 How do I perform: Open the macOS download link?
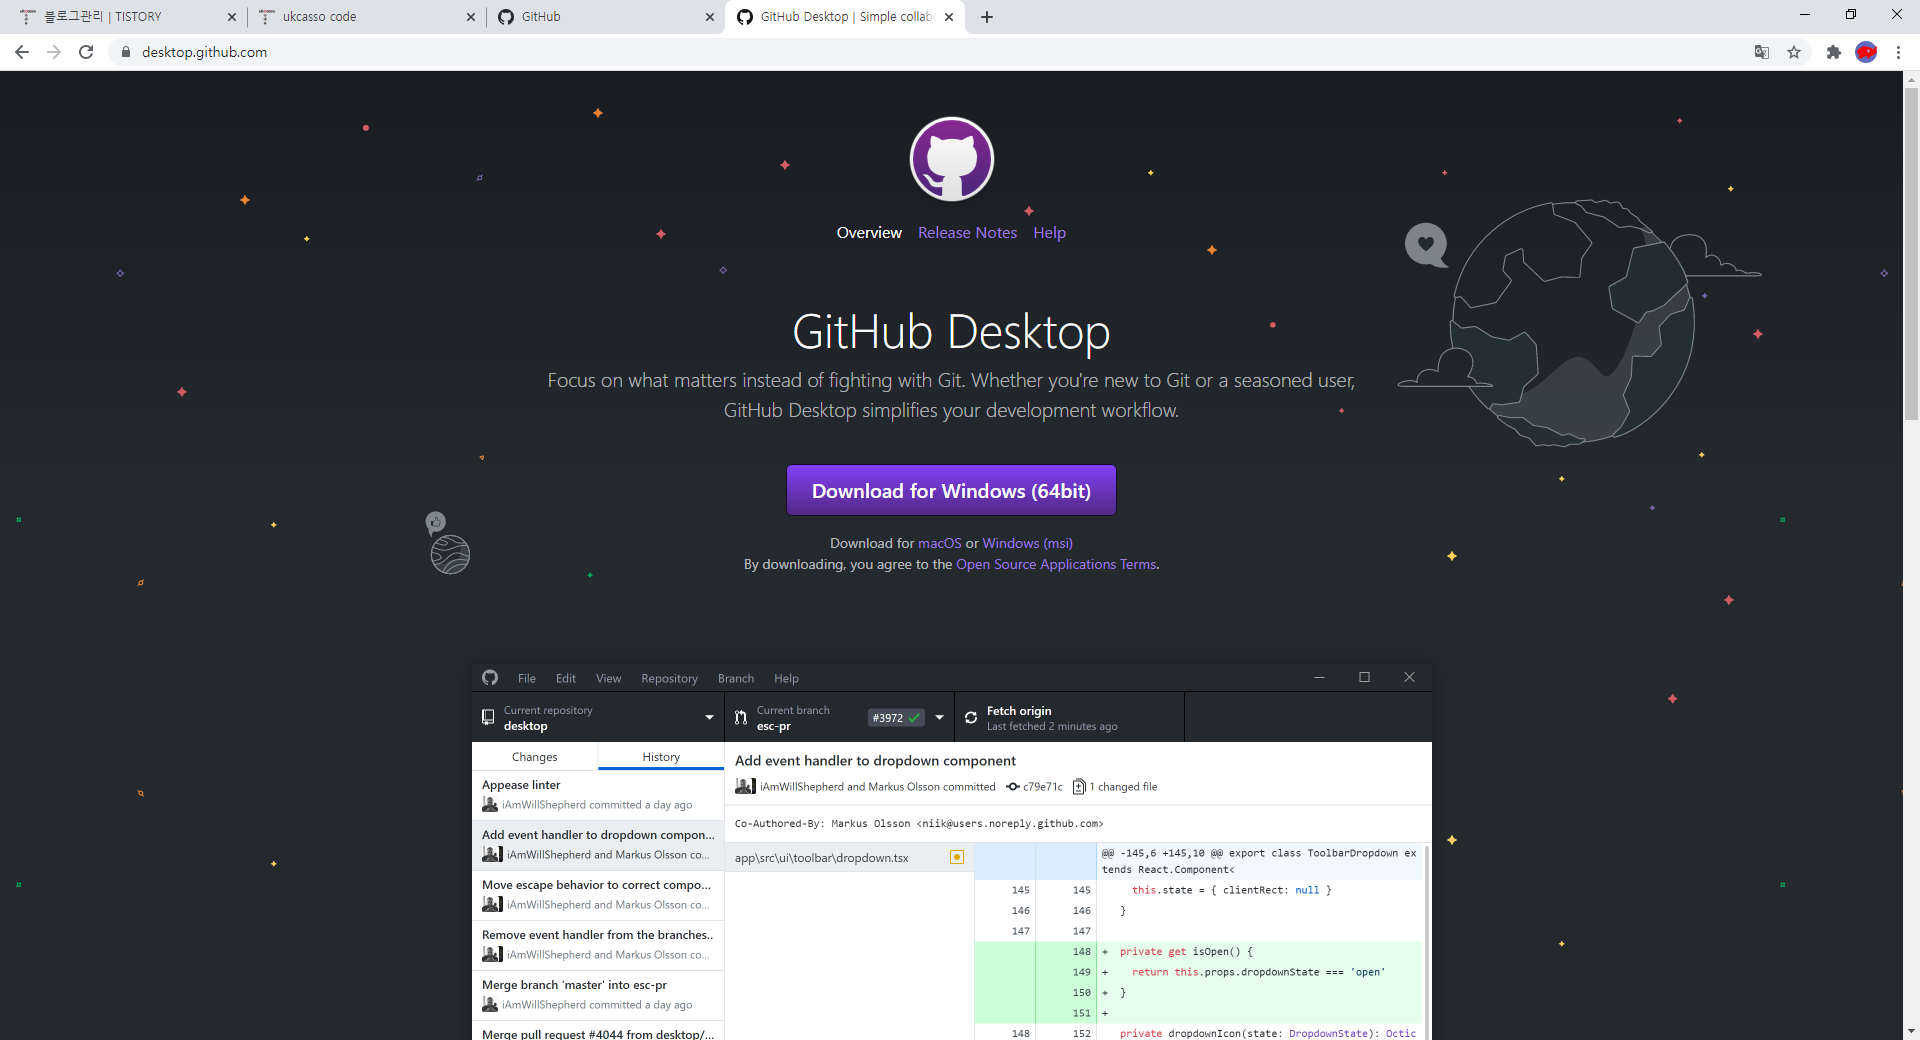[x=940, y=543]
